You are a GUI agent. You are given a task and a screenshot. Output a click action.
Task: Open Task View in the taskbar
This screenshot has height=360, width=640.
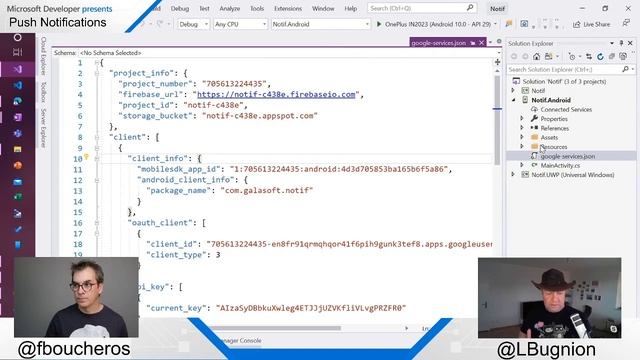click(18, 52)
